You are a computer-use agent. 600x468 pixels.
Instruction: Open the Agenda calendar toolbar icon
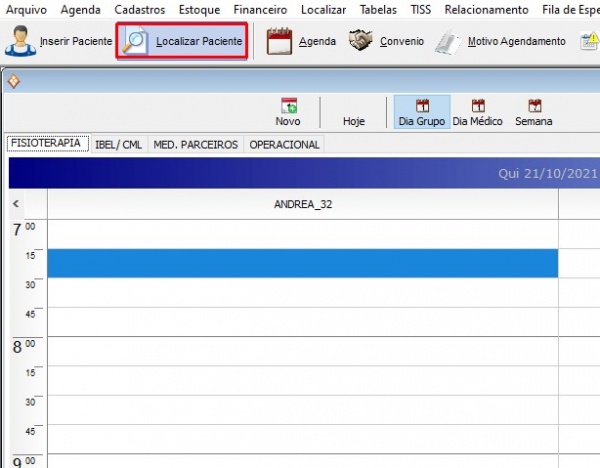pos(280,42)
